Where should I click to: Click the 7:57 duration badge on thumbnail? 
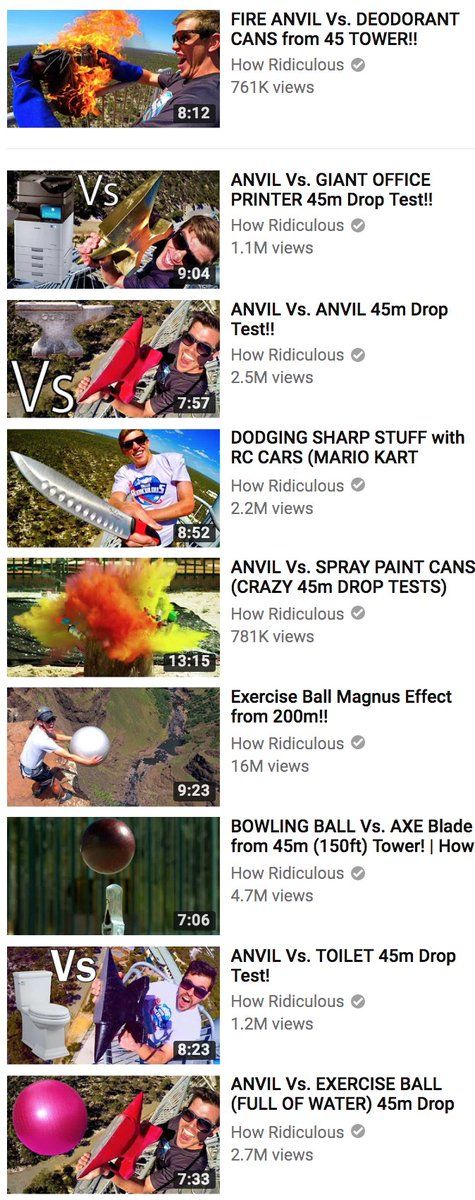[x=194, y=403]
